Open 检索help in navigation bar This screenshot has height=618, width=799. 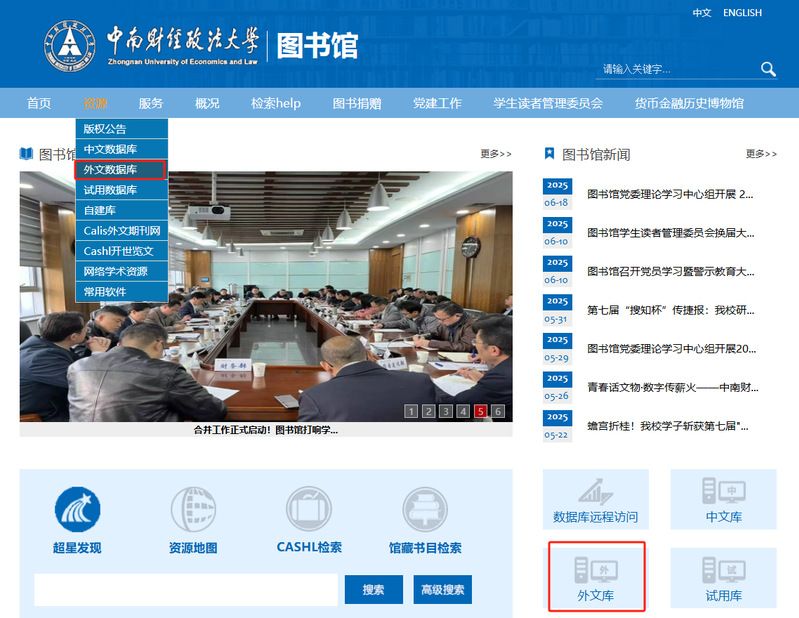coord(275,103)
